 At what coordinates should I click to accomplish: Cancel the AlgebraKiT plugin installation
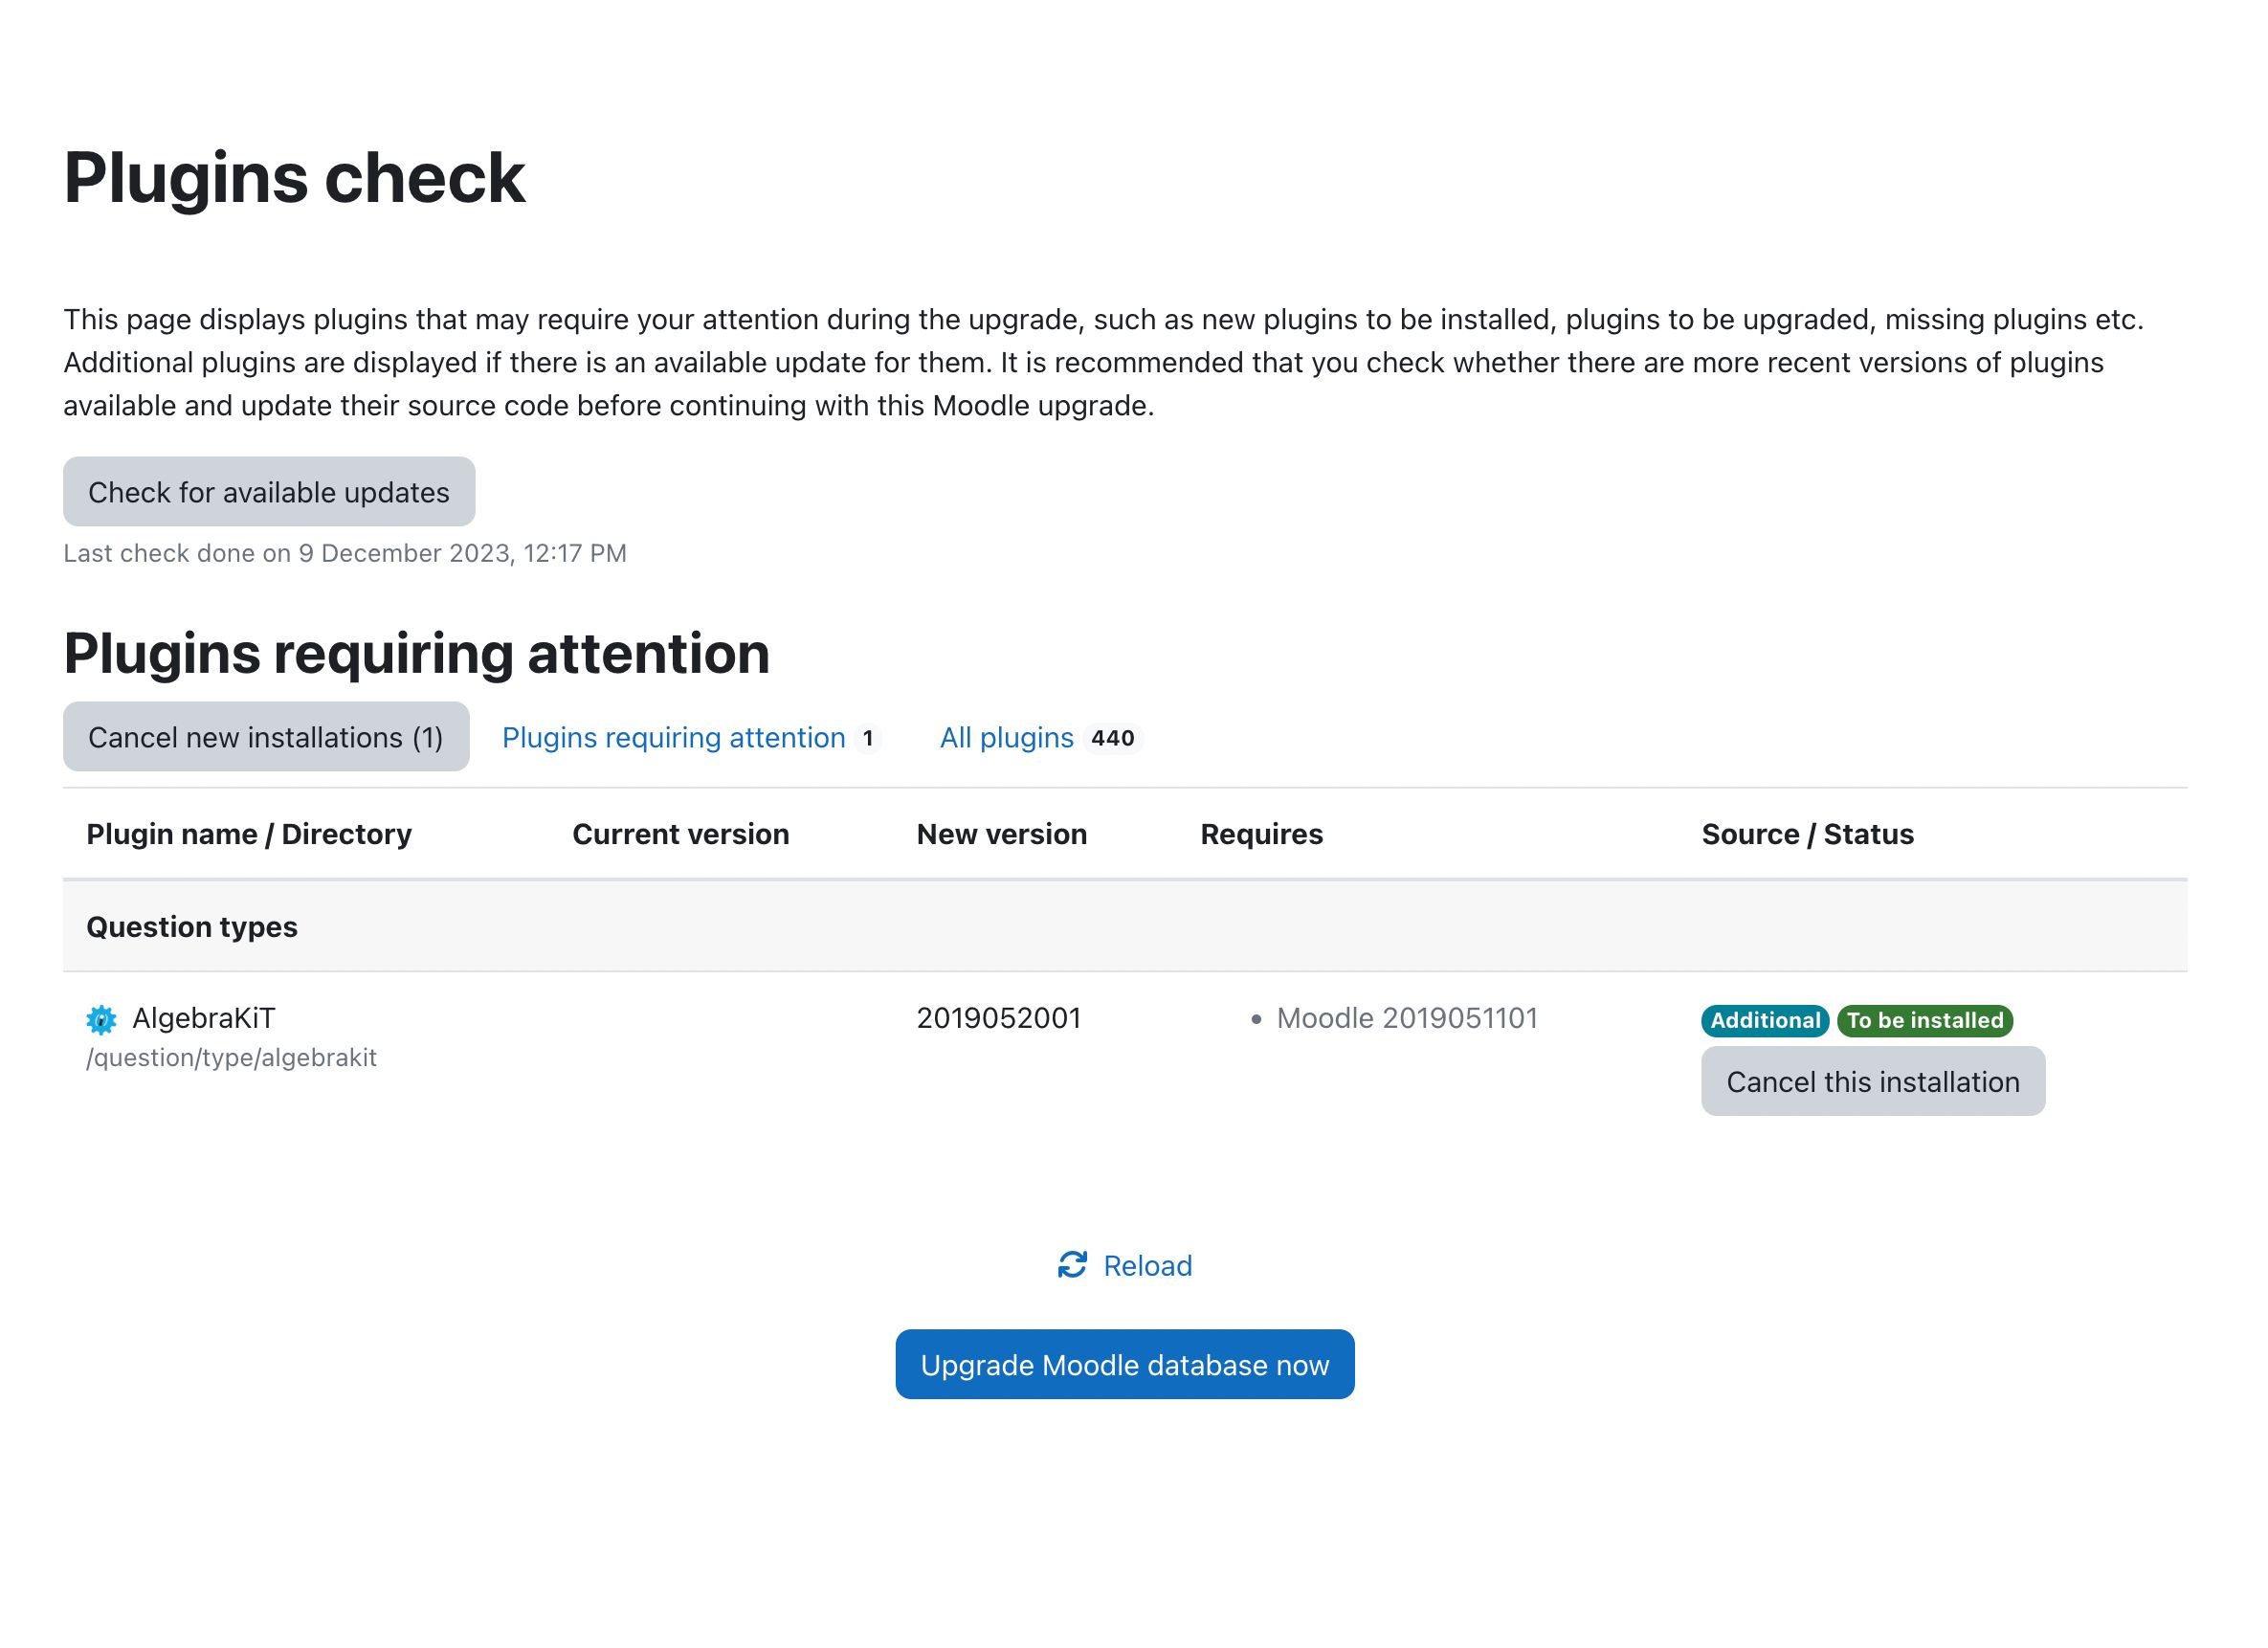[1872, 1081]
